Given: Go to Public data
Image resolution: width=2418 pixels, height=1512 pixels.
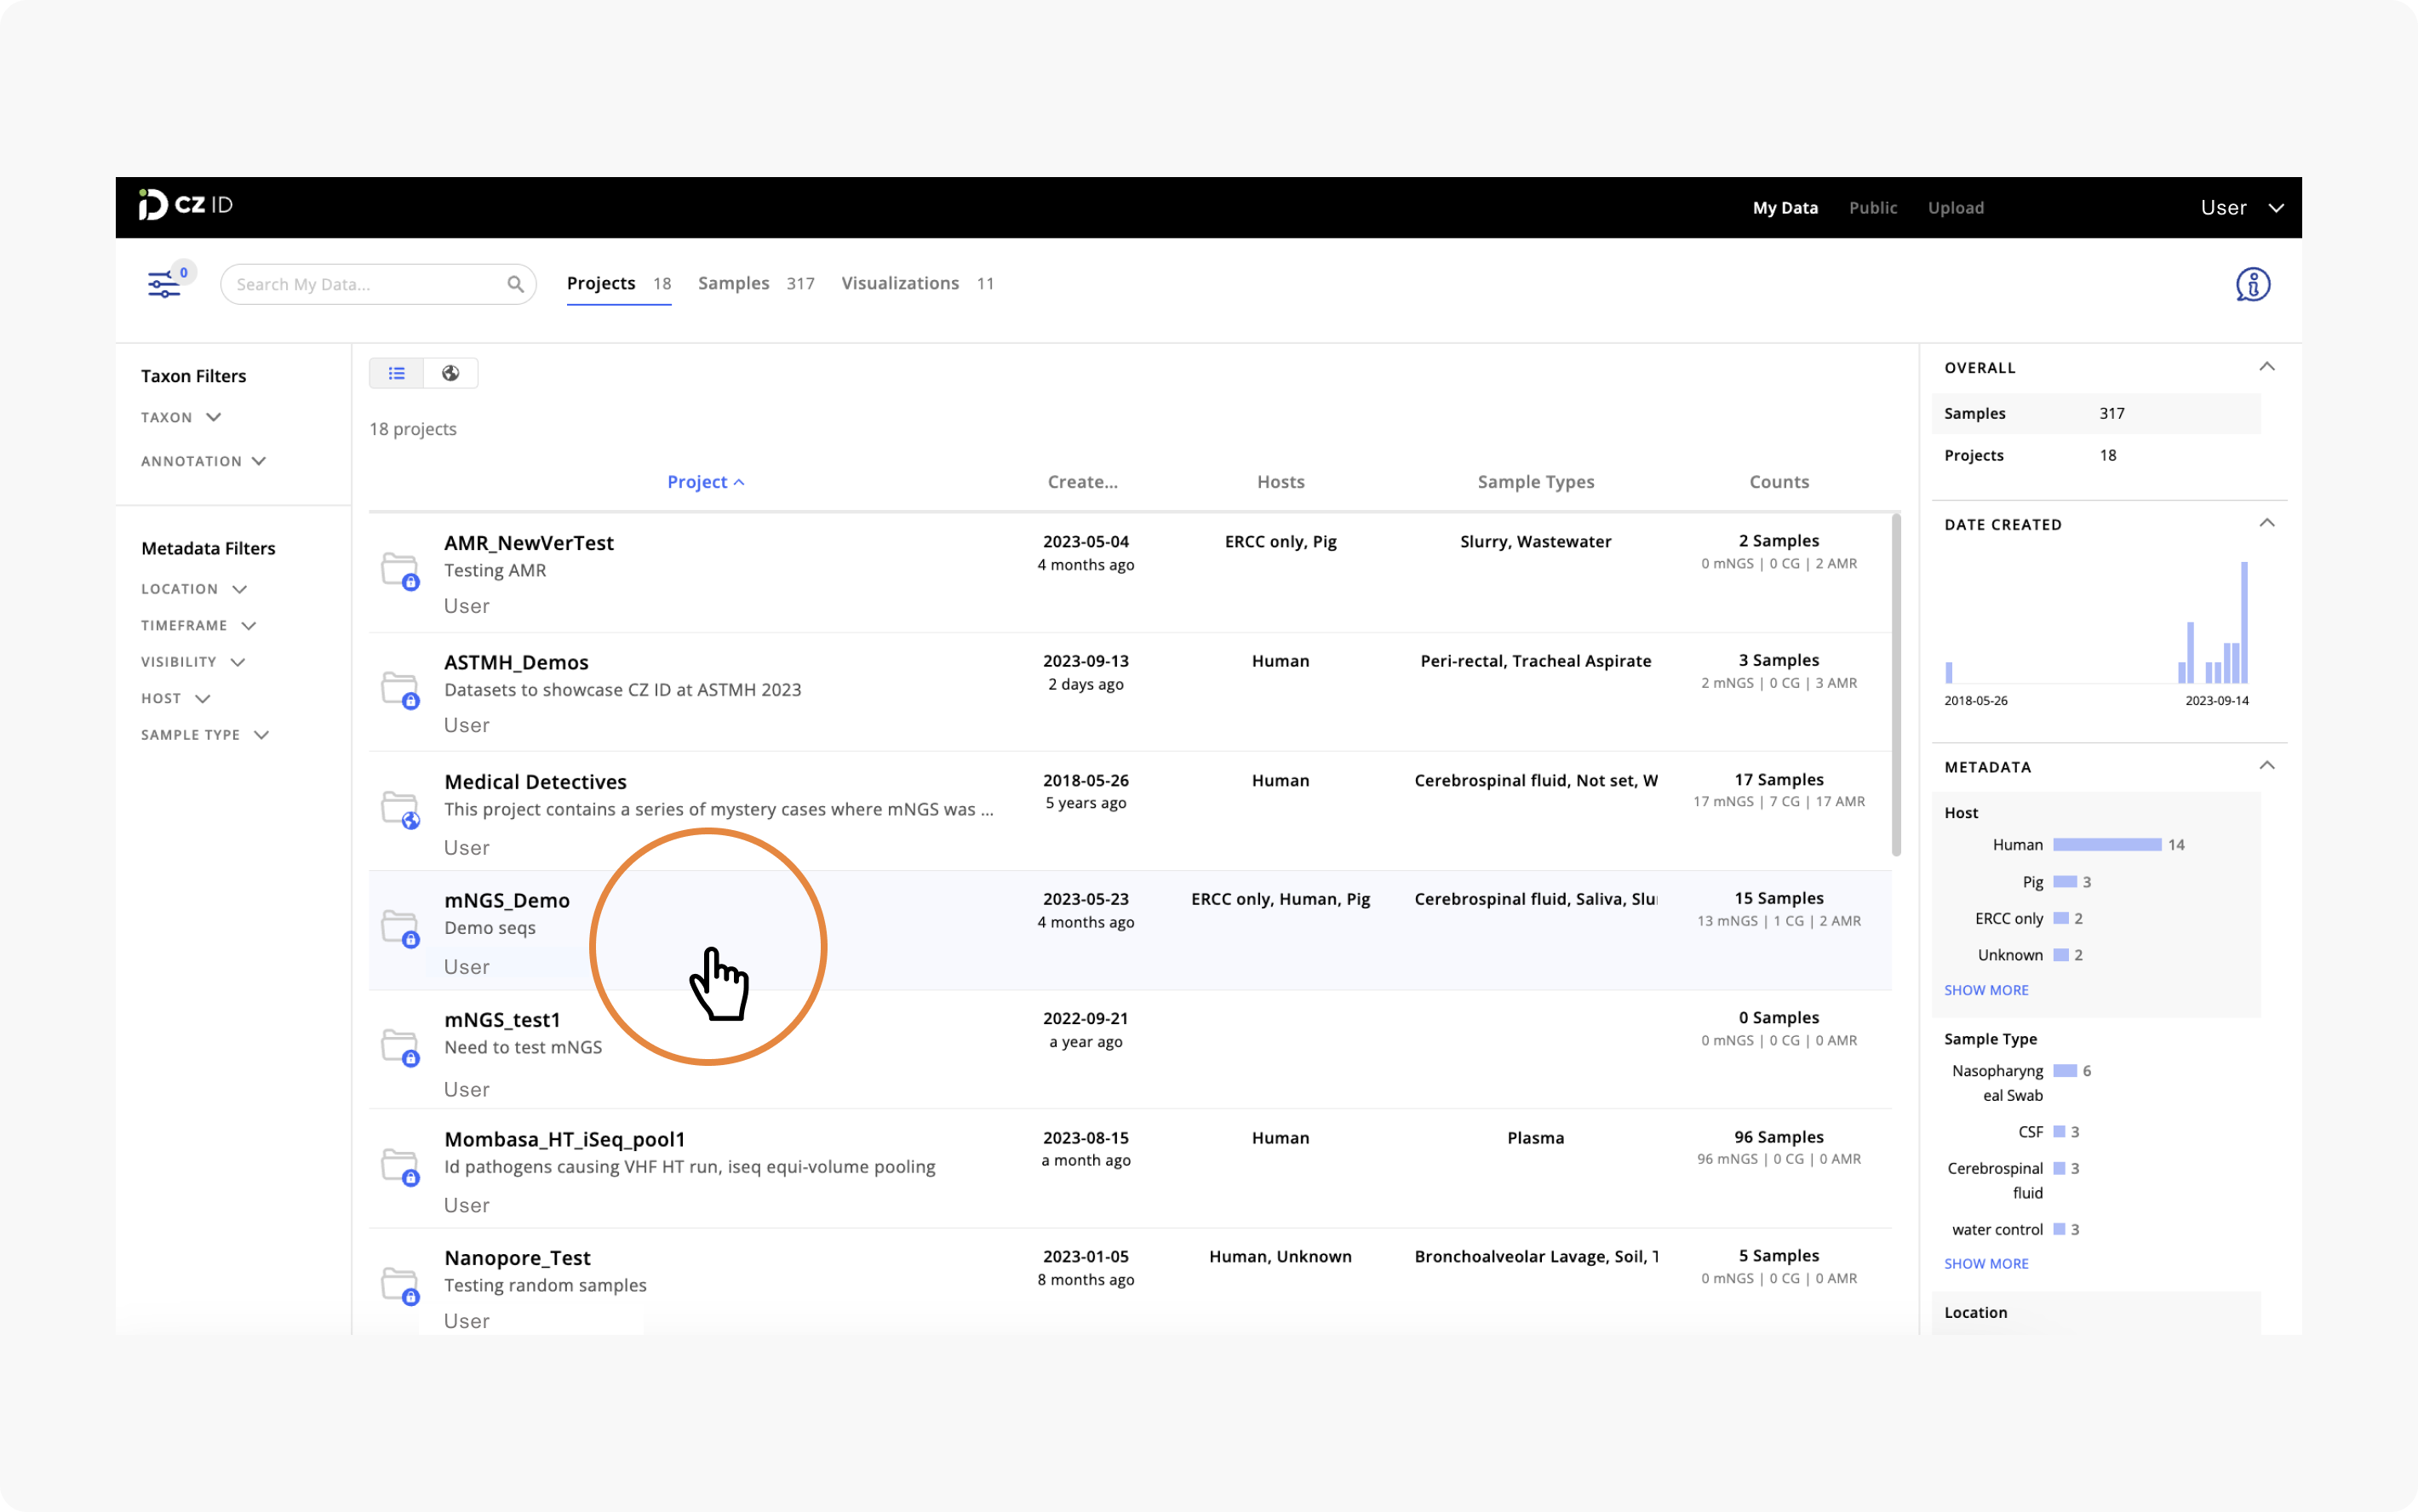Looking at the screenshot, I should pyautogui.click(x=1872, y=208).
